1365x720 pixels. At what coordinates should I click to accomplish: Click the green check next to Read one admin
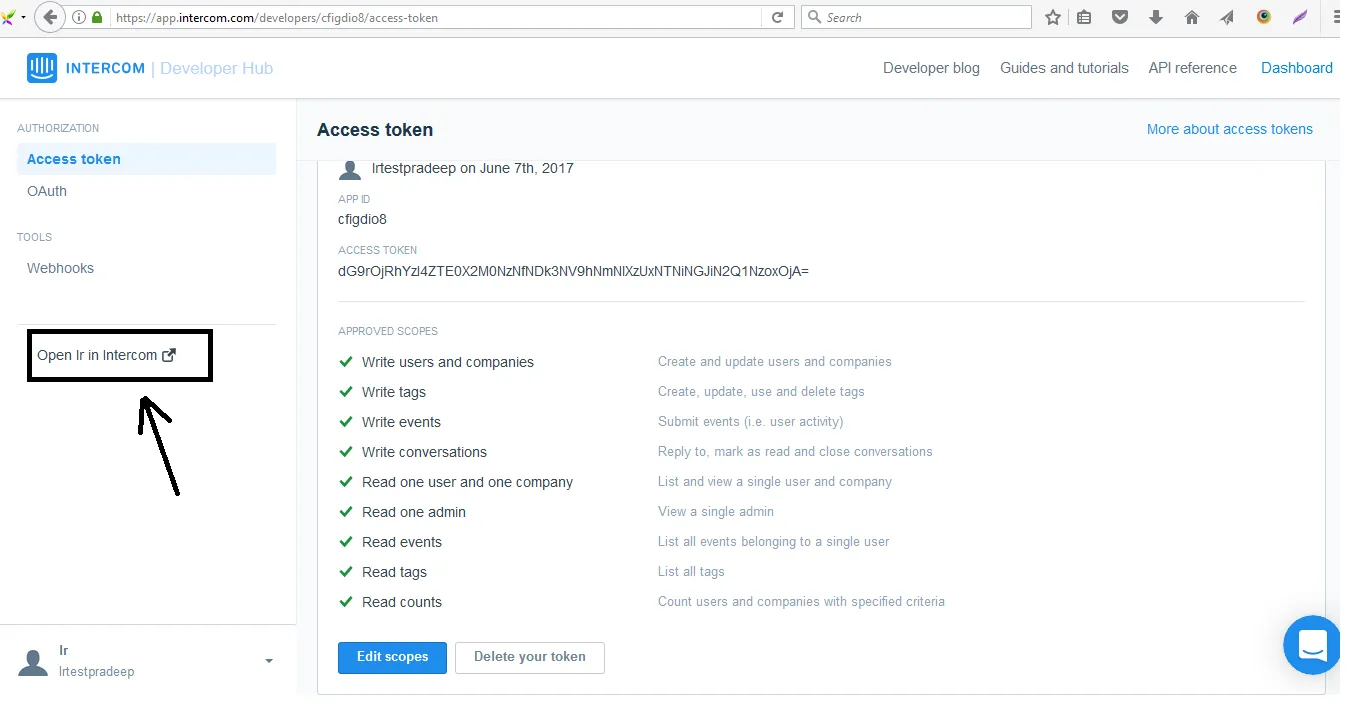pos(346,511)
